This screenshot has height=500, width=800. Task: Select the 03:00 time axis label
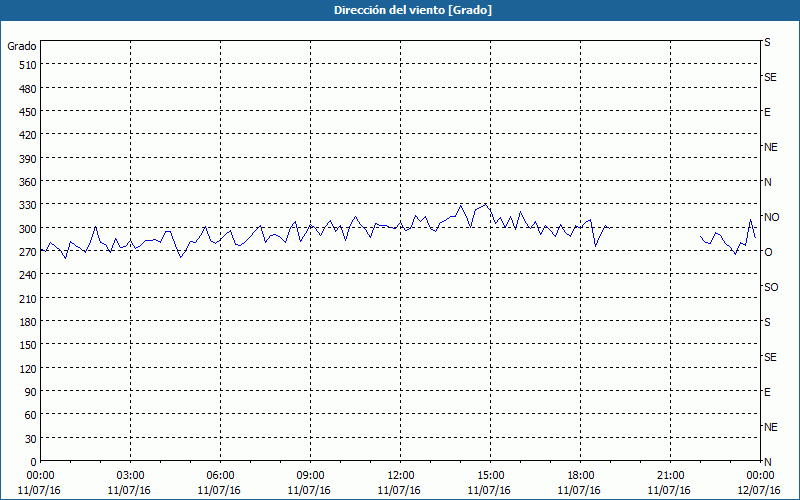point(130,476)
